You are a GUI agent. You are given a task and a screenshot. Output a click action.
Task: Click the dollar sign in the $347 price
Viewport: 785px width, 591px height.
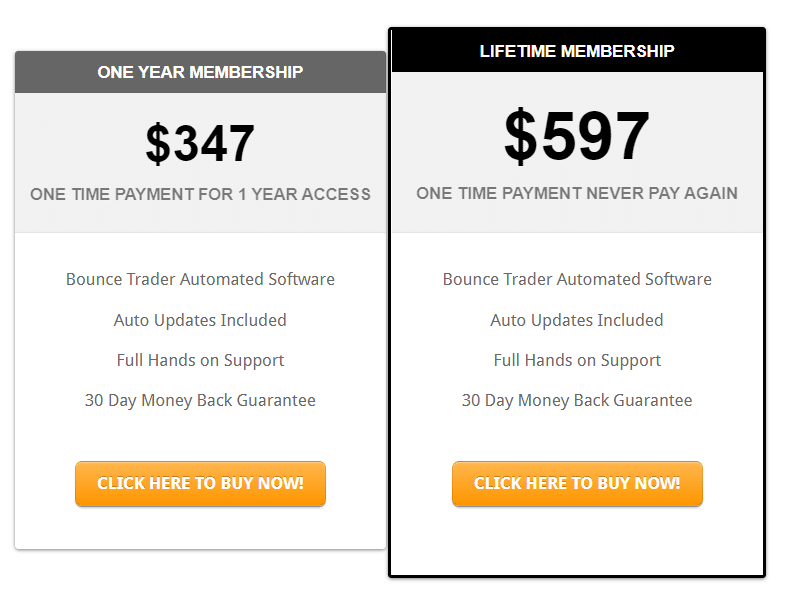coord(158,144)
